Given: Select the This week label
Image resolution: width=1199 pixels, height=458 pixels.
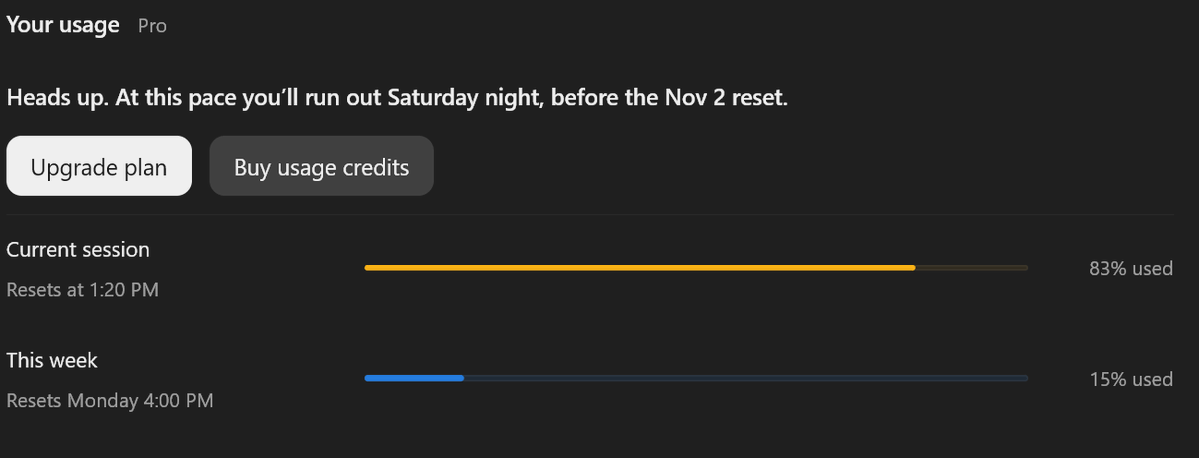Looking at the screenshot, I should coord(52,359).
